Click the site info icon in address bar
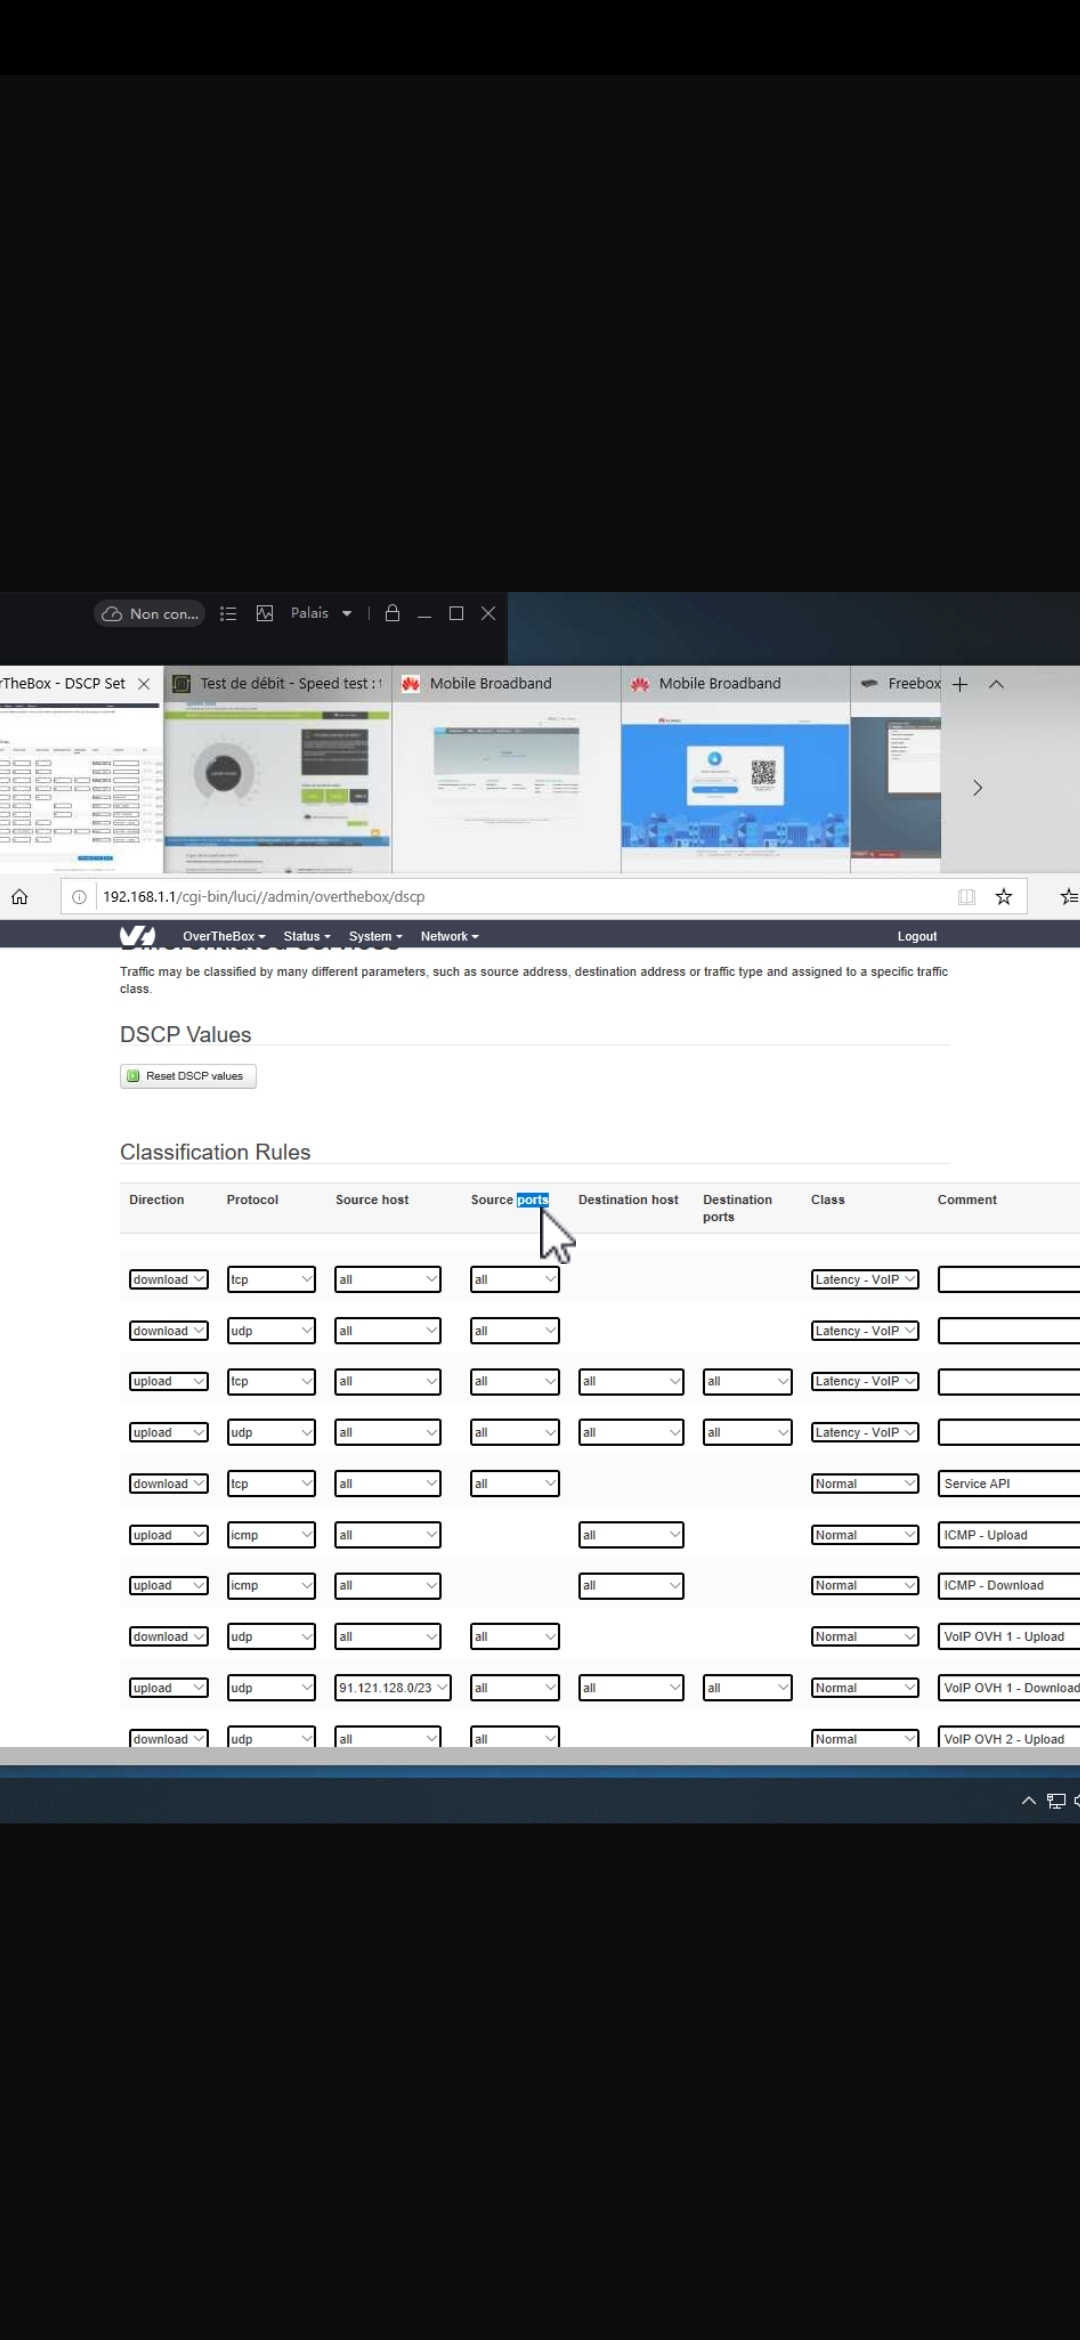This screenshot has height=2340, width=1080. tap(79, 897)
